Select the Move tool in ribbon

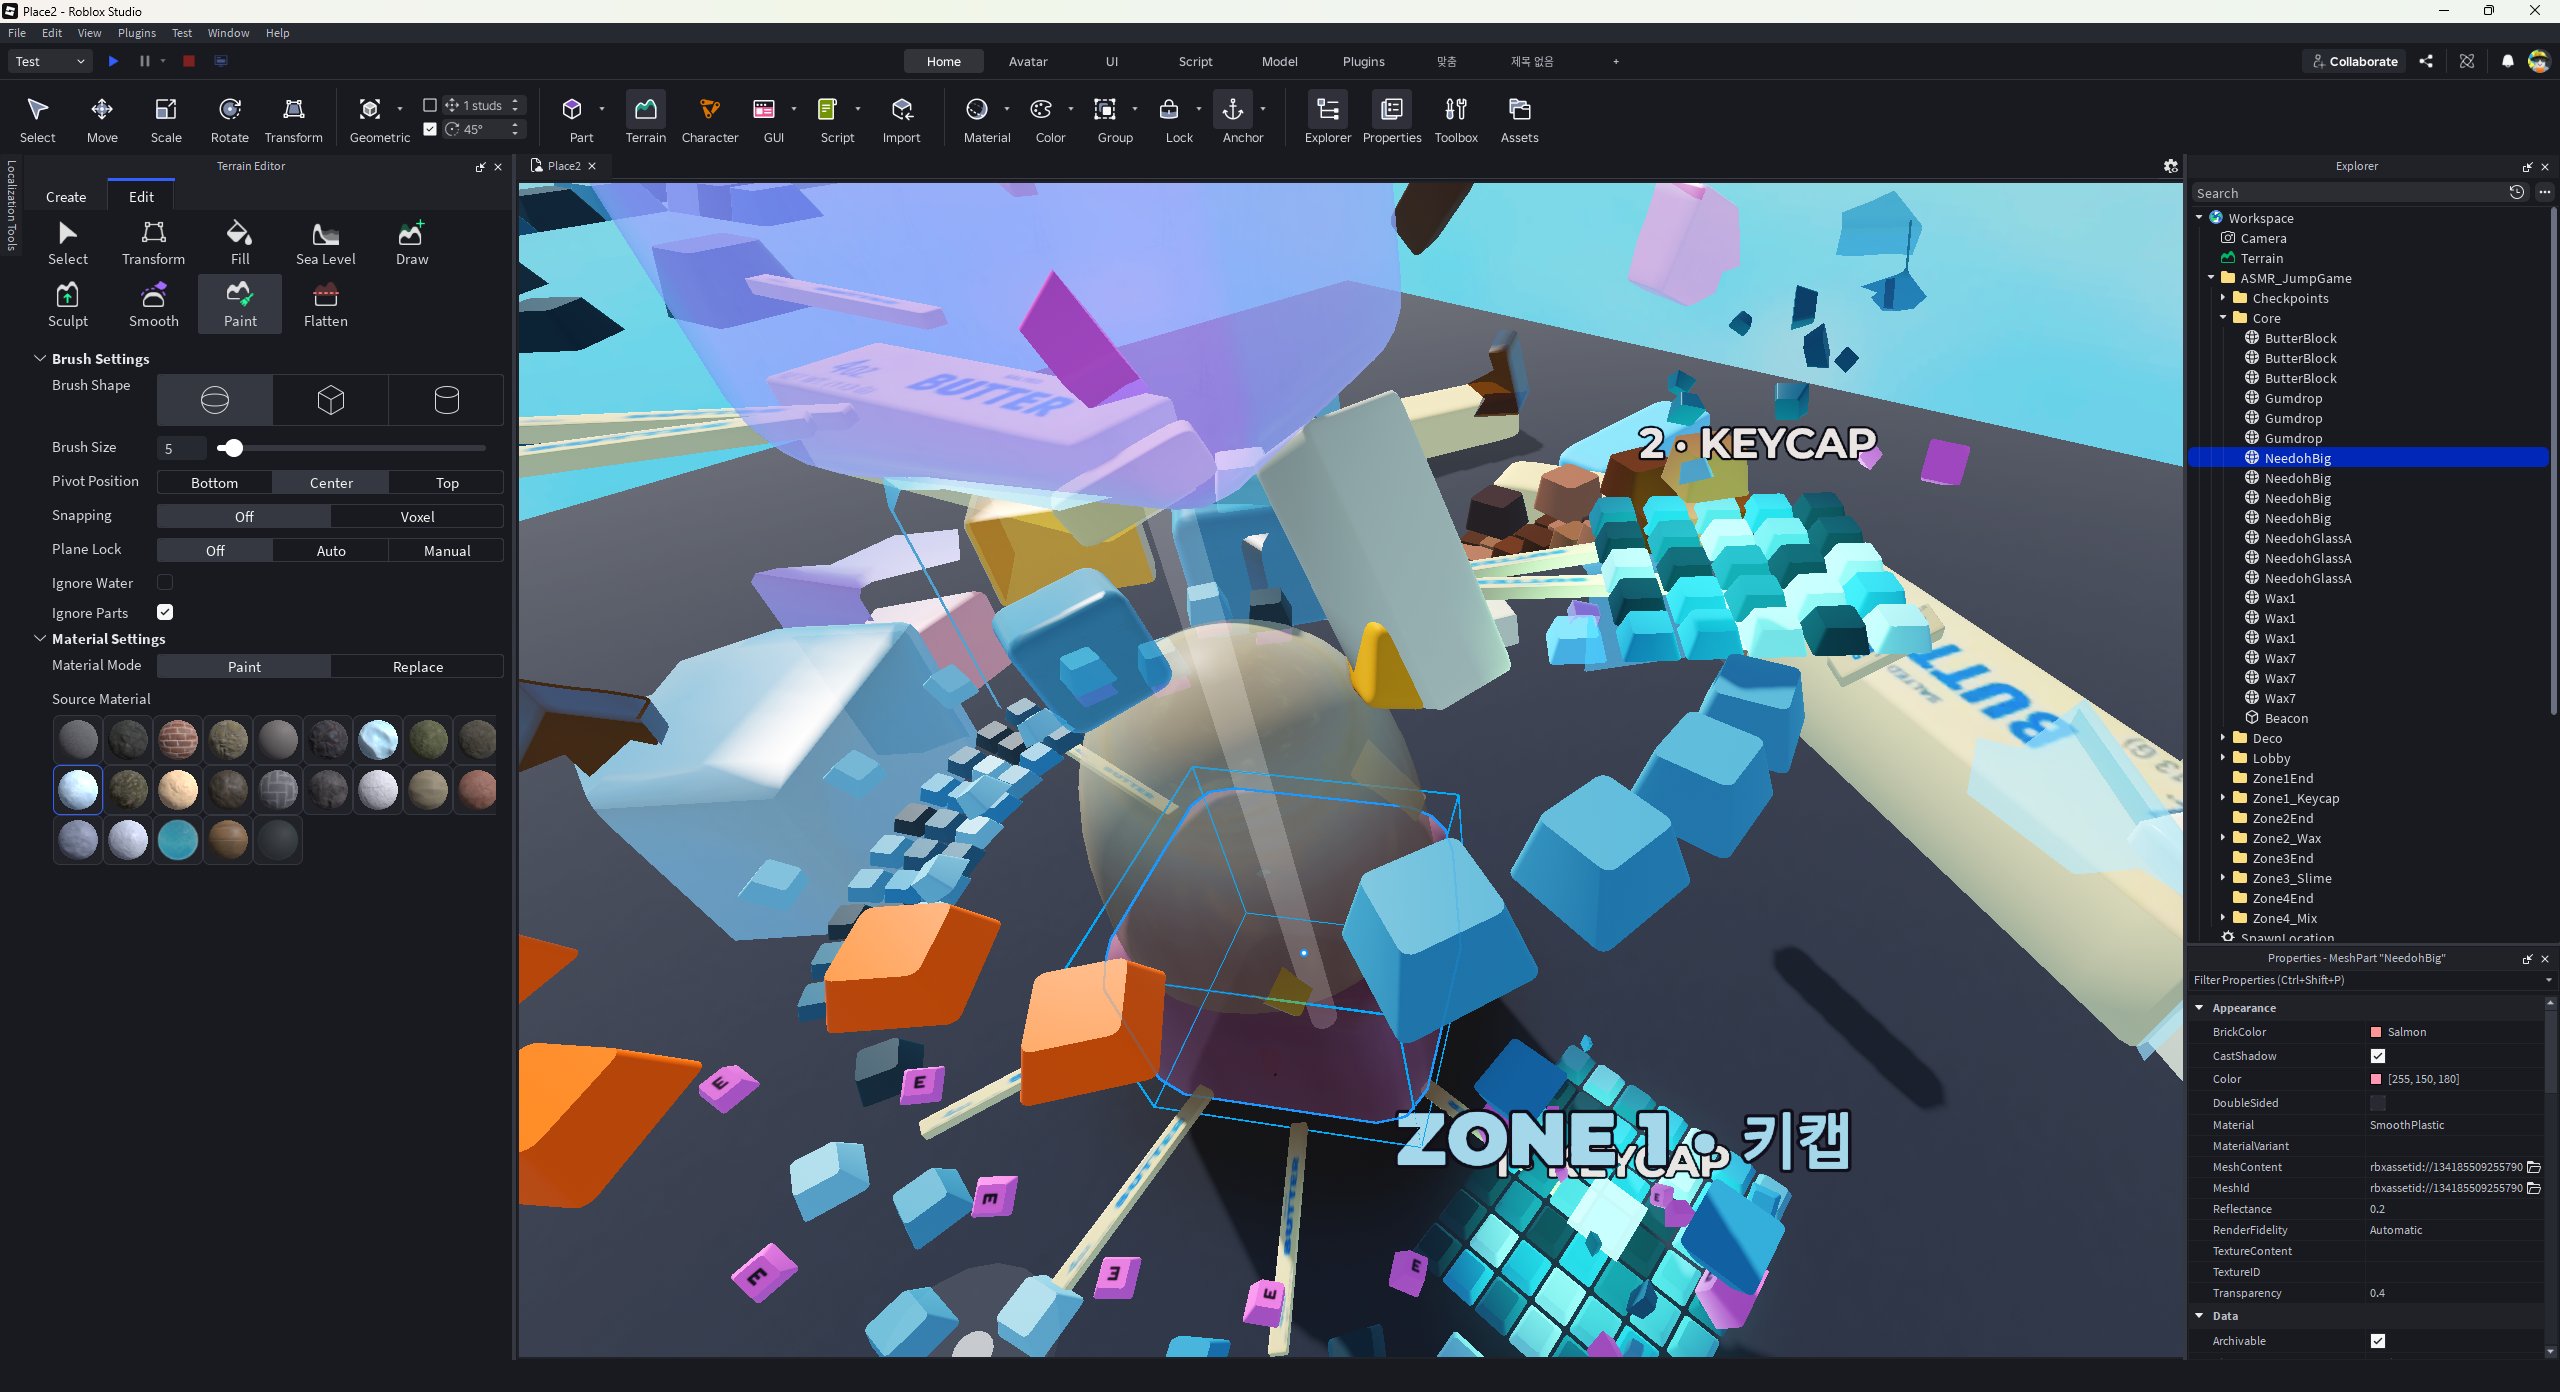coord(102,119)
